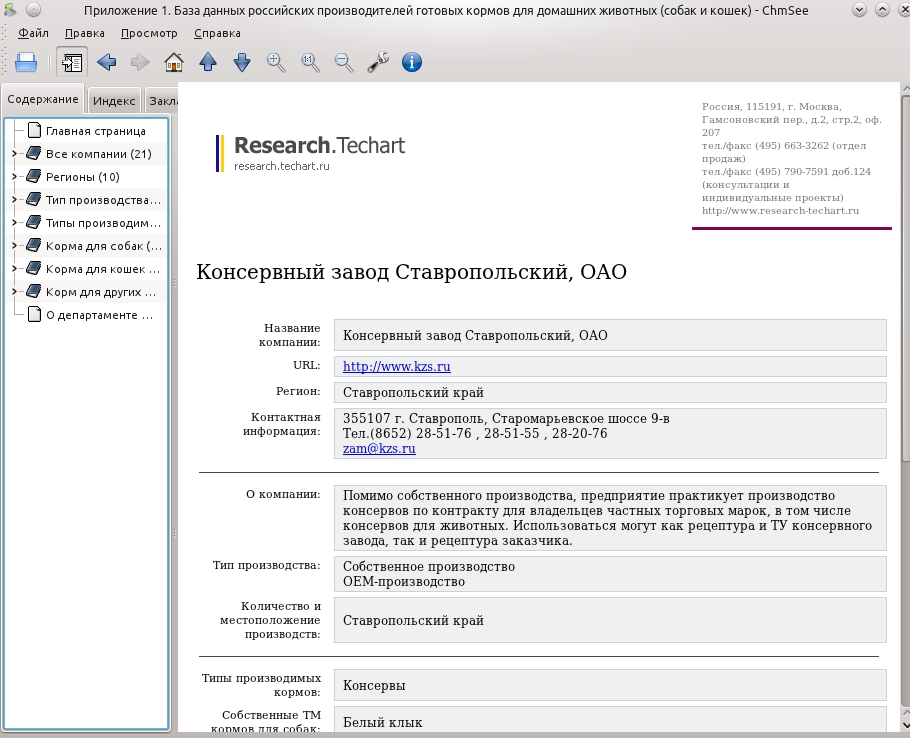910x738 pixels.
Task: Click the Research.Techart logo
Action: tap(311, 153)
